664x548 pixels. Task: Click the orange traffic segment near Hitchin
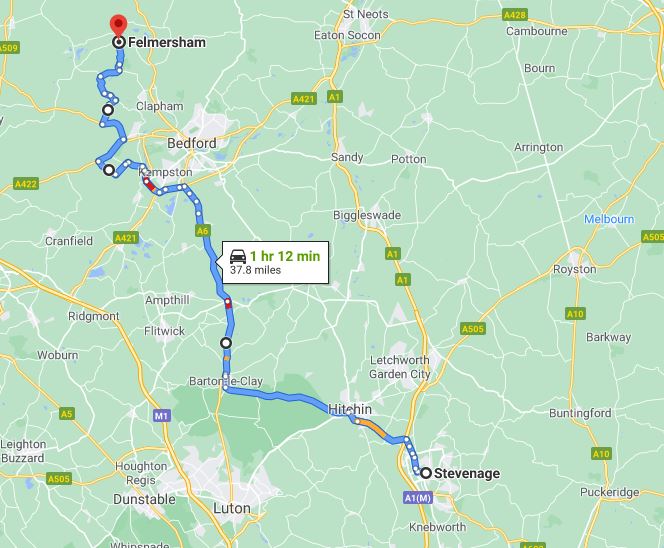(x=371, y=427)
